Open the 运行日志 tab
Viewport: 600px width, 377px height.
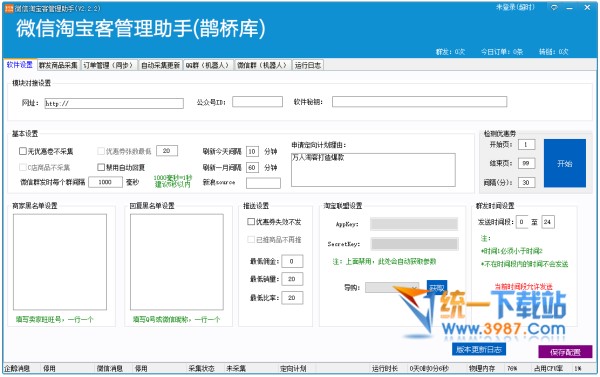pos(308,65)
